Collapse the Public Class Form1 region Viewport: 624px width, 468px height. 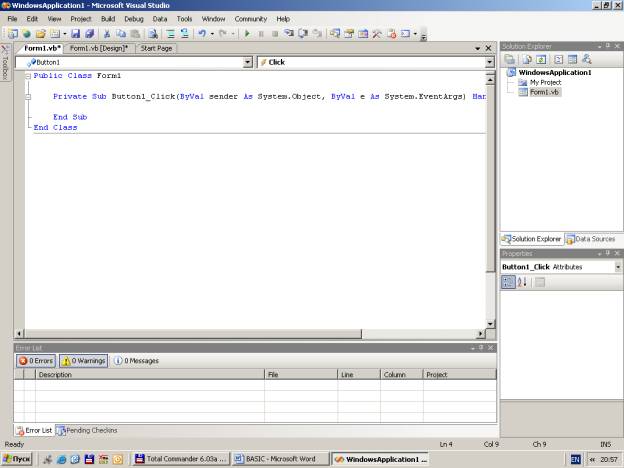[x=28, y=76]
